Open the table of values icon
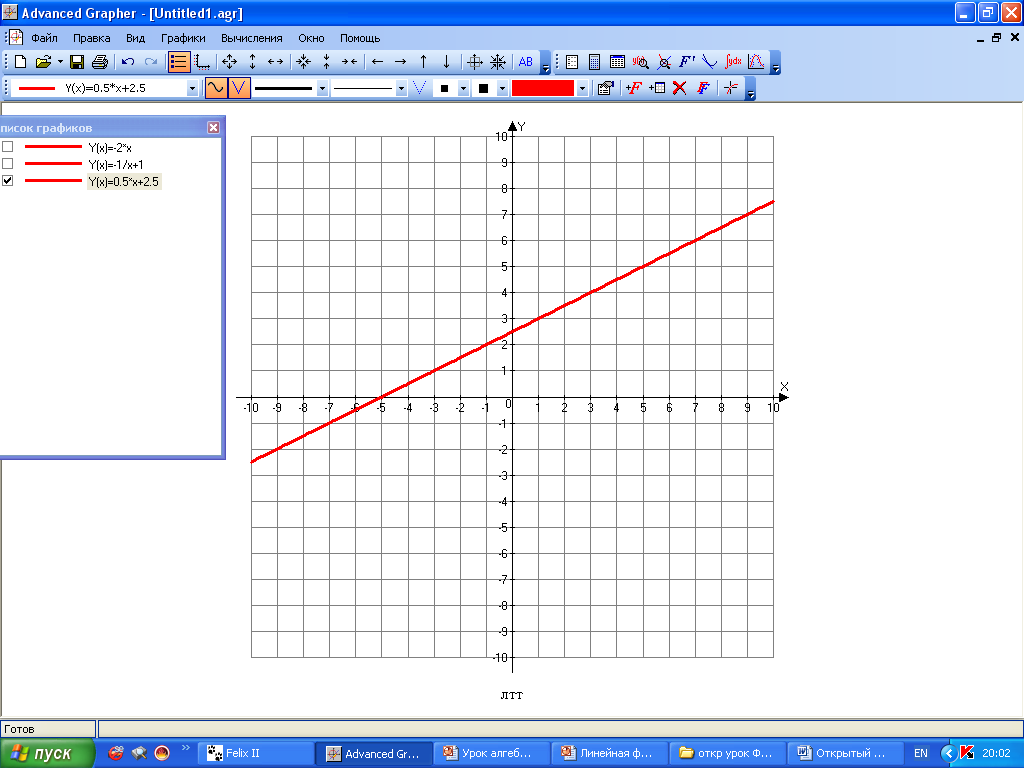1024x768 pixels. [617, 62]
